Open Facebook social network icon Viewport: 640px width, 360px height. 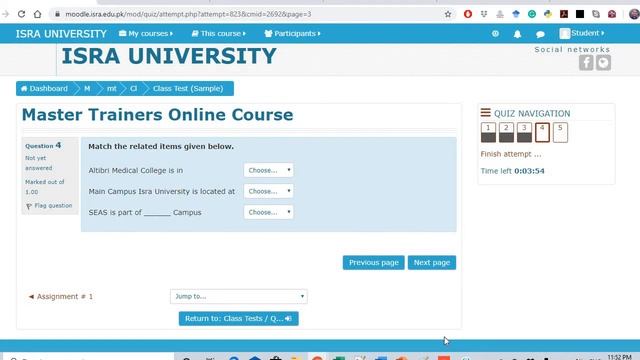[x=586, y=63]
